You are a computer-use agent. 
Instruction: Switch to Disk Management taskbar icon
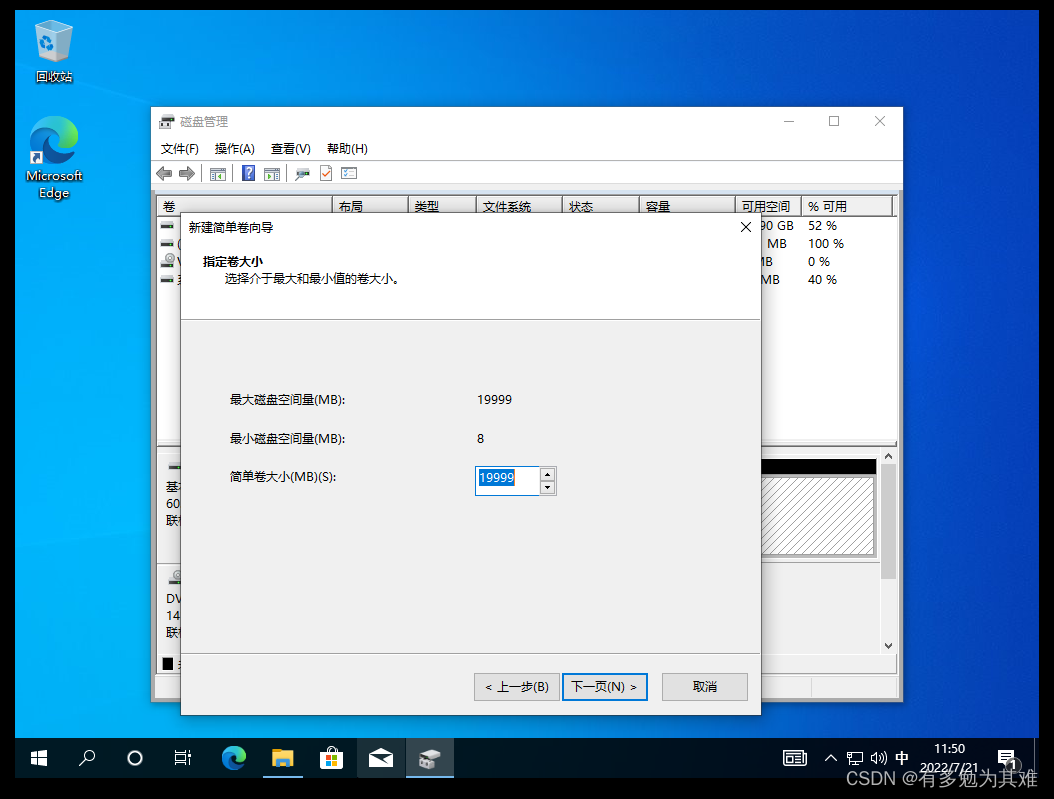430,758
